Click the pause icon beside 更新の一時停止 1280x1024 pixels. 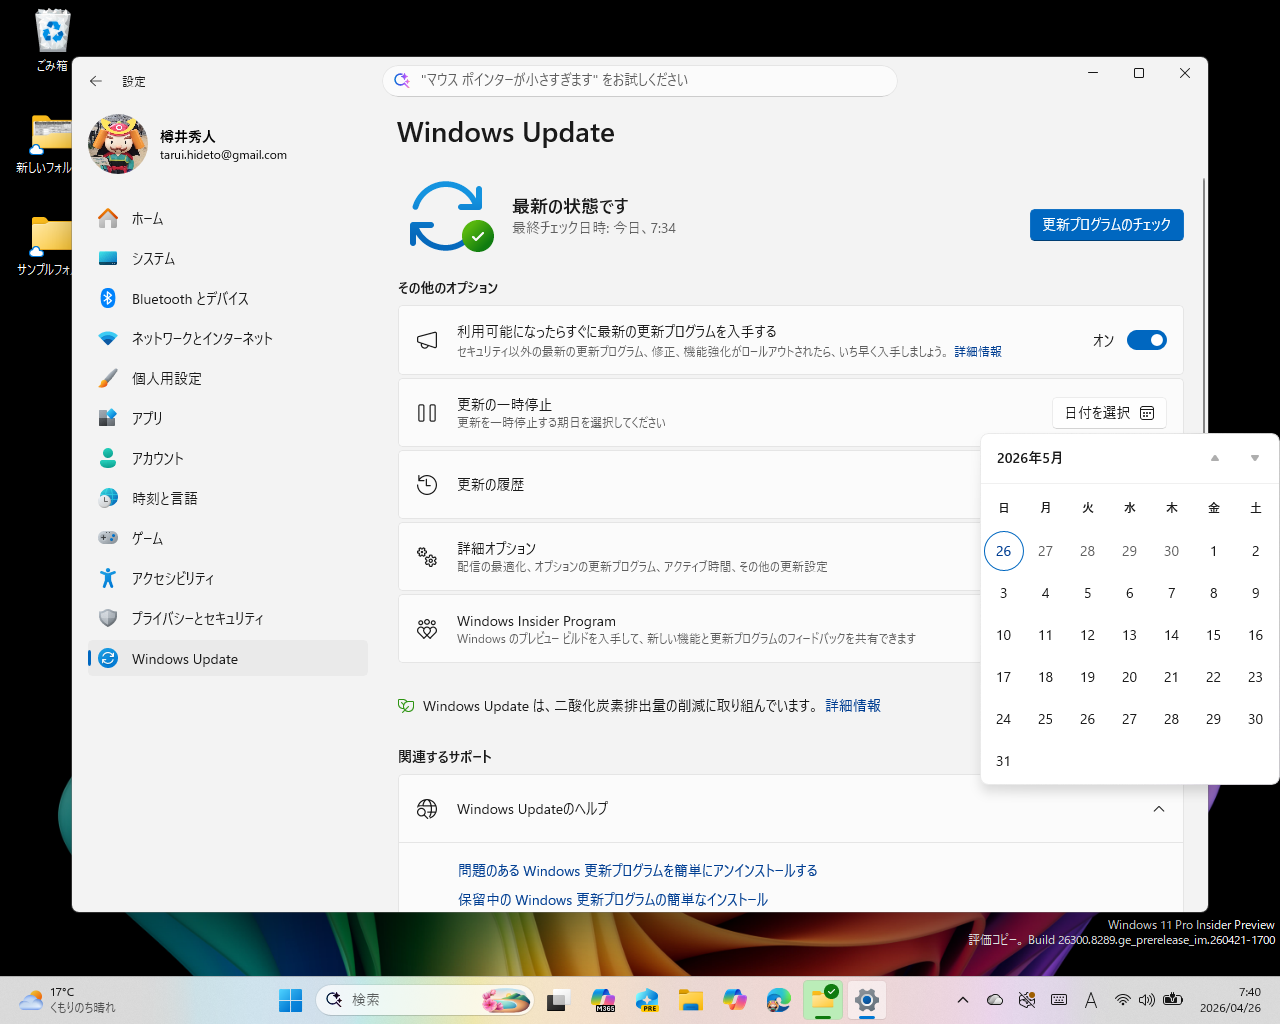427,413
